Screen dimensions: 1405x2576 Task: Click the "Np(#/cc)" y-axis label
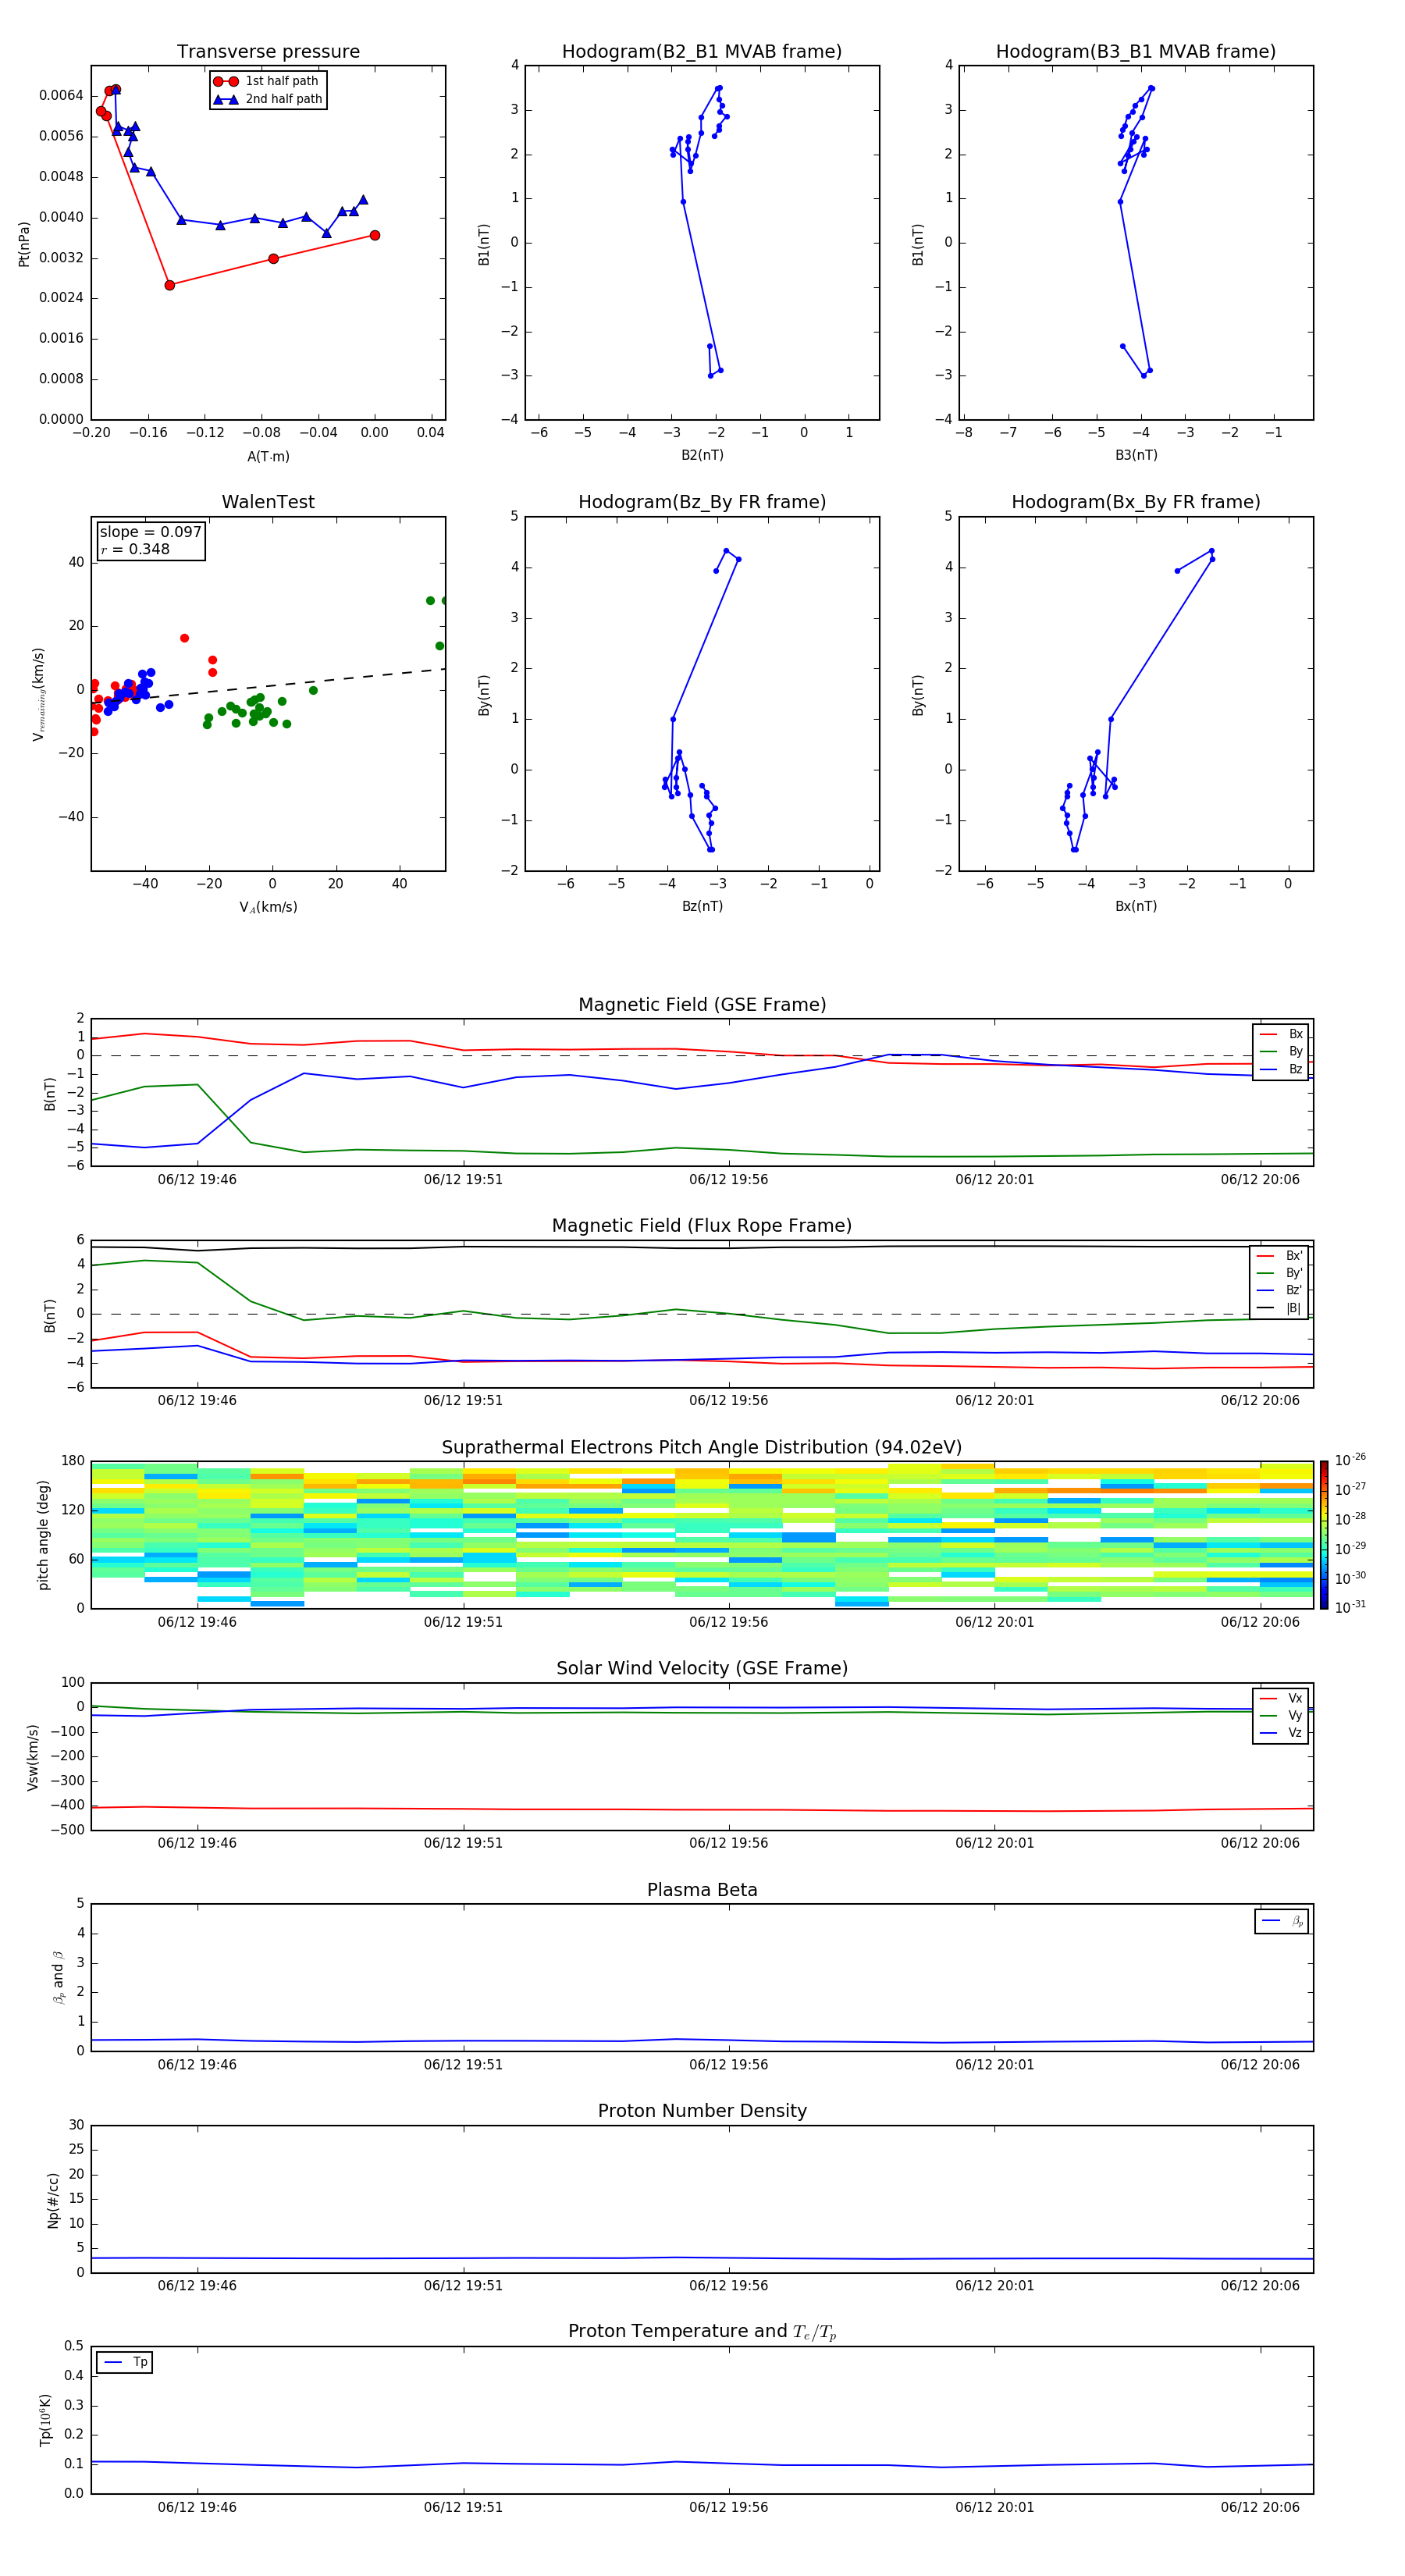click(x=53, y=2200)
